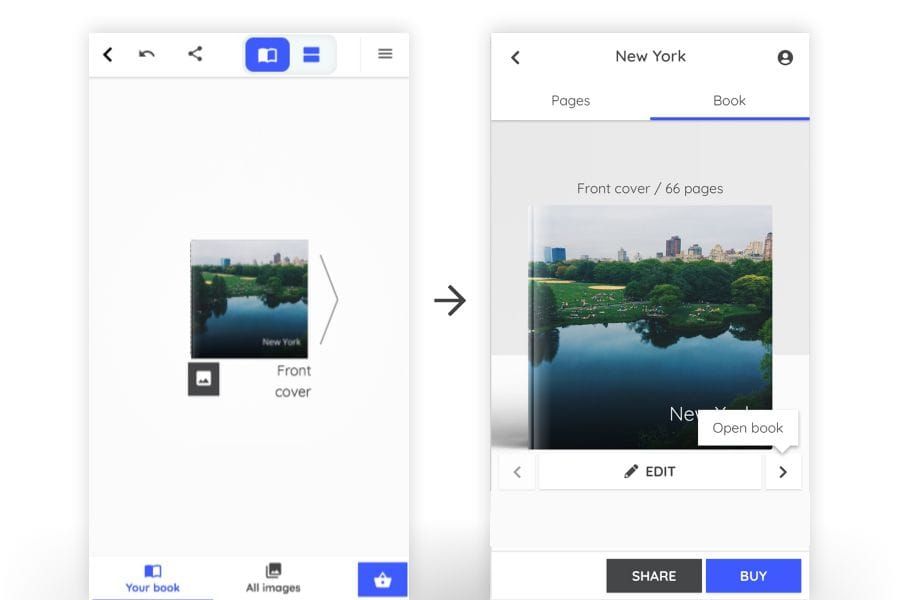Click the back arrow in the left editor
Screen dimensions: 899x600
coord(108,54)
